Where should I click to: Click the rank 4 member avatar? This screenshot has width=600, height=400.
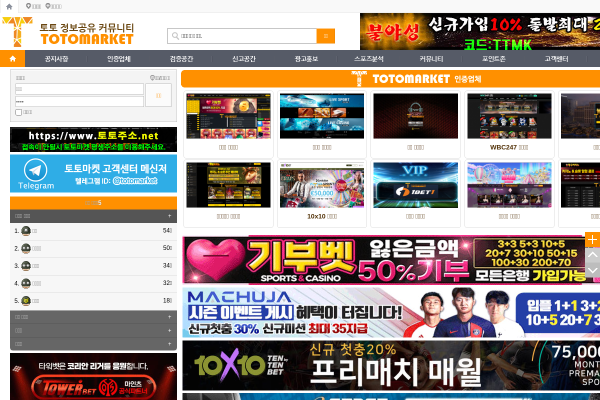coord(26,283)
